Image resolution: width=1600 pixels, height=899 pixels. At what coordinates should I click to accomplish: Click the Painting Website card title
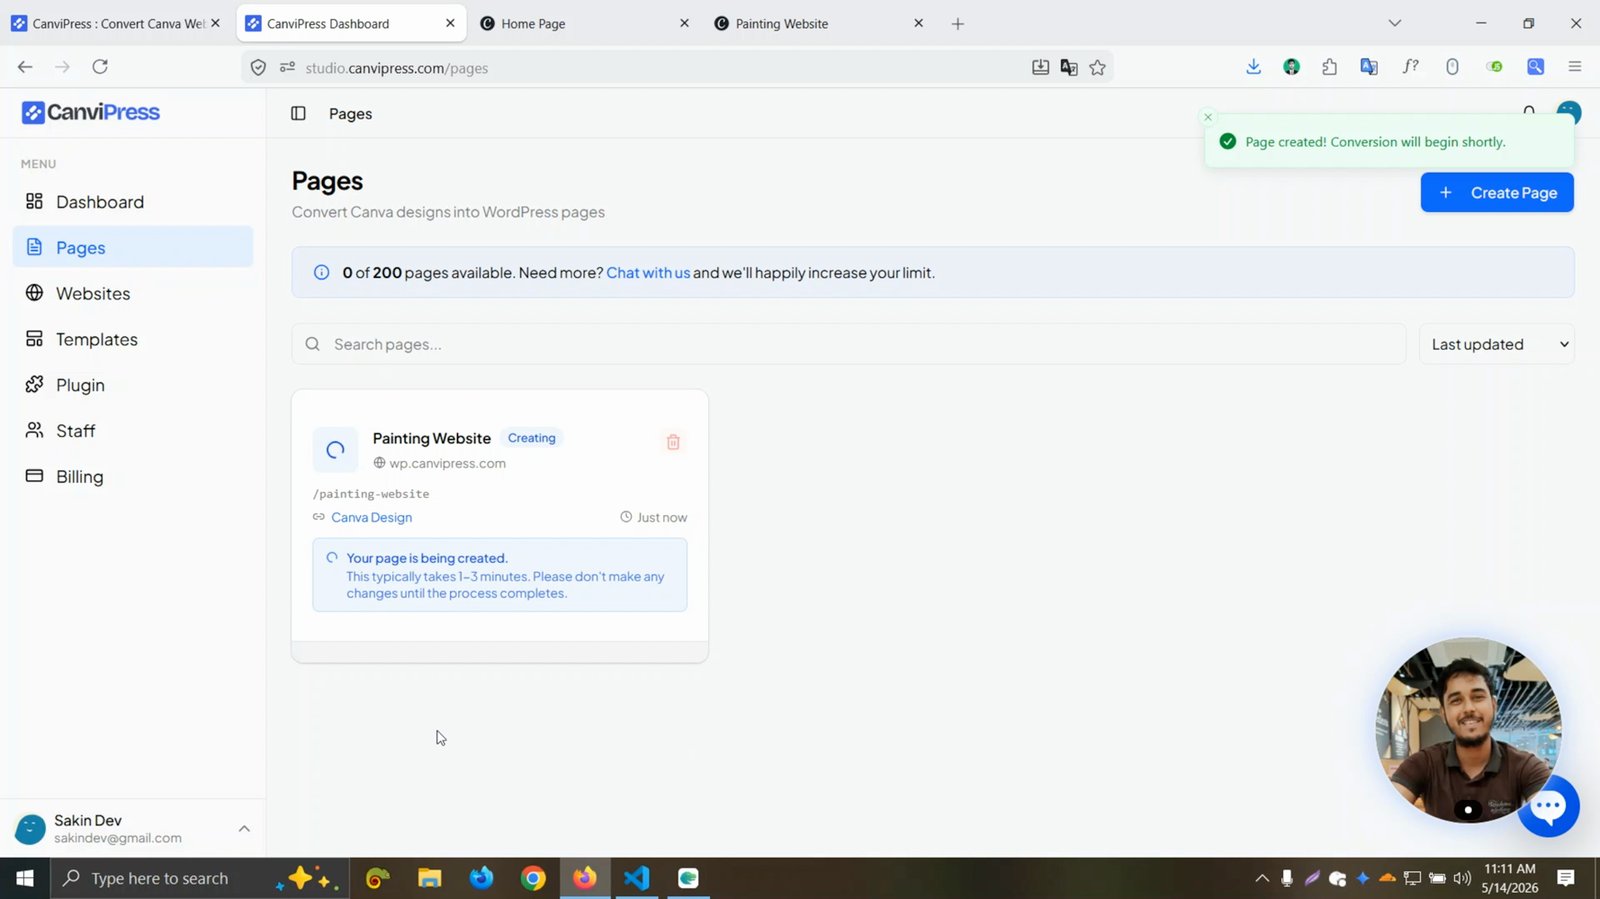(x=432, y=438)
